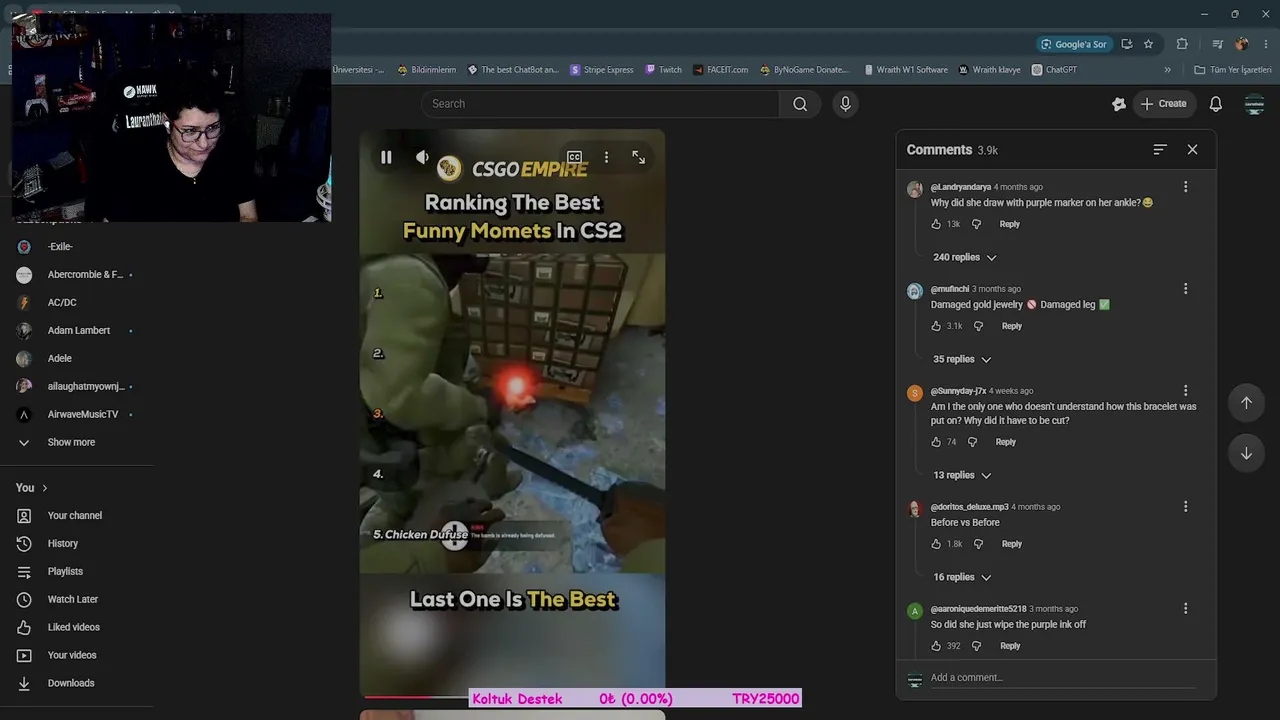Open options for @mufinchi's comment
Image resolution: width=1280 pixels, height=720 pixels.
pyautogui.click(x=1185, y=289)
